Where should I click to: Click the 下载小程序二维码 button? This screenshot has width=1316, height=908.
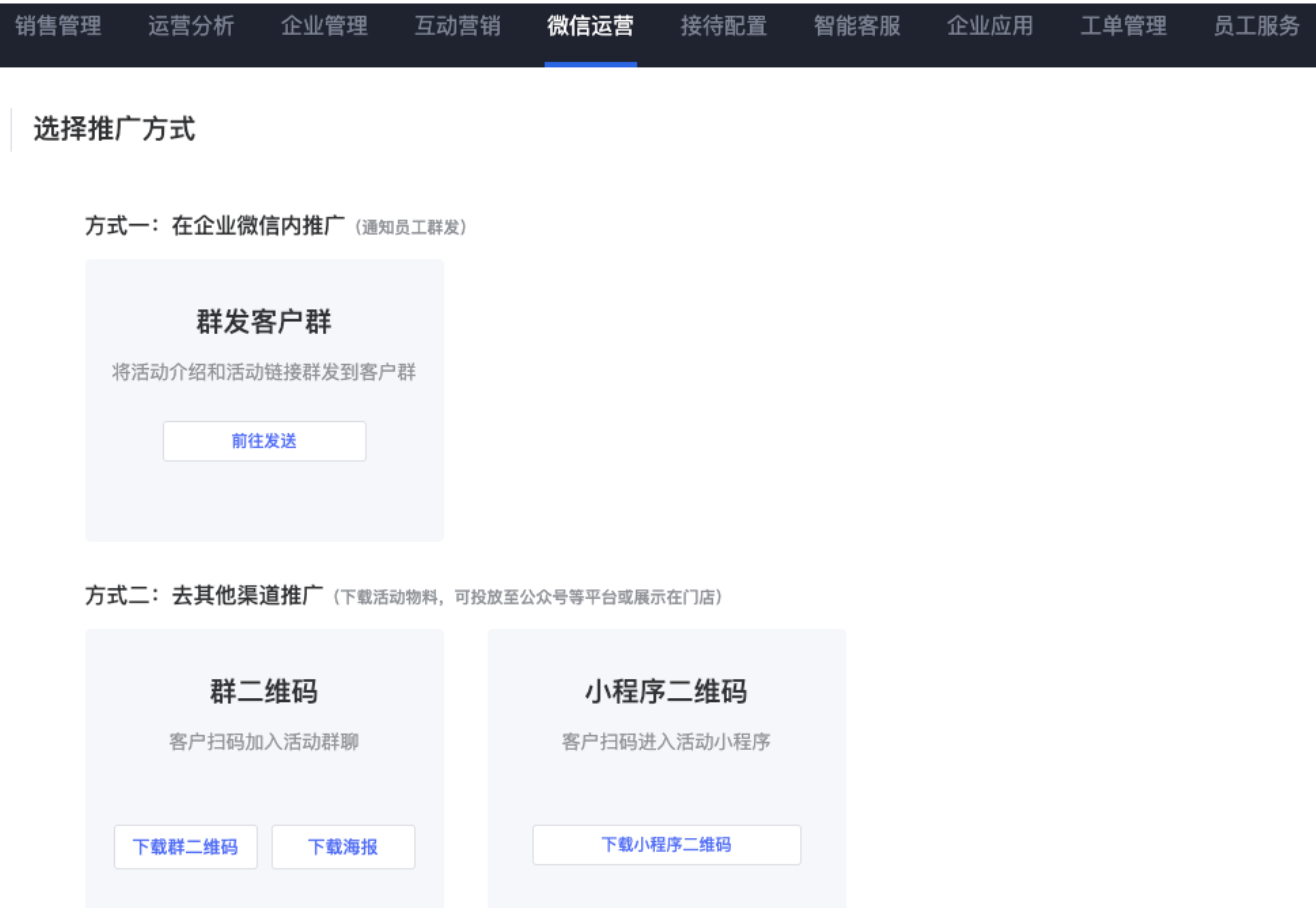[x=666, y=845]
